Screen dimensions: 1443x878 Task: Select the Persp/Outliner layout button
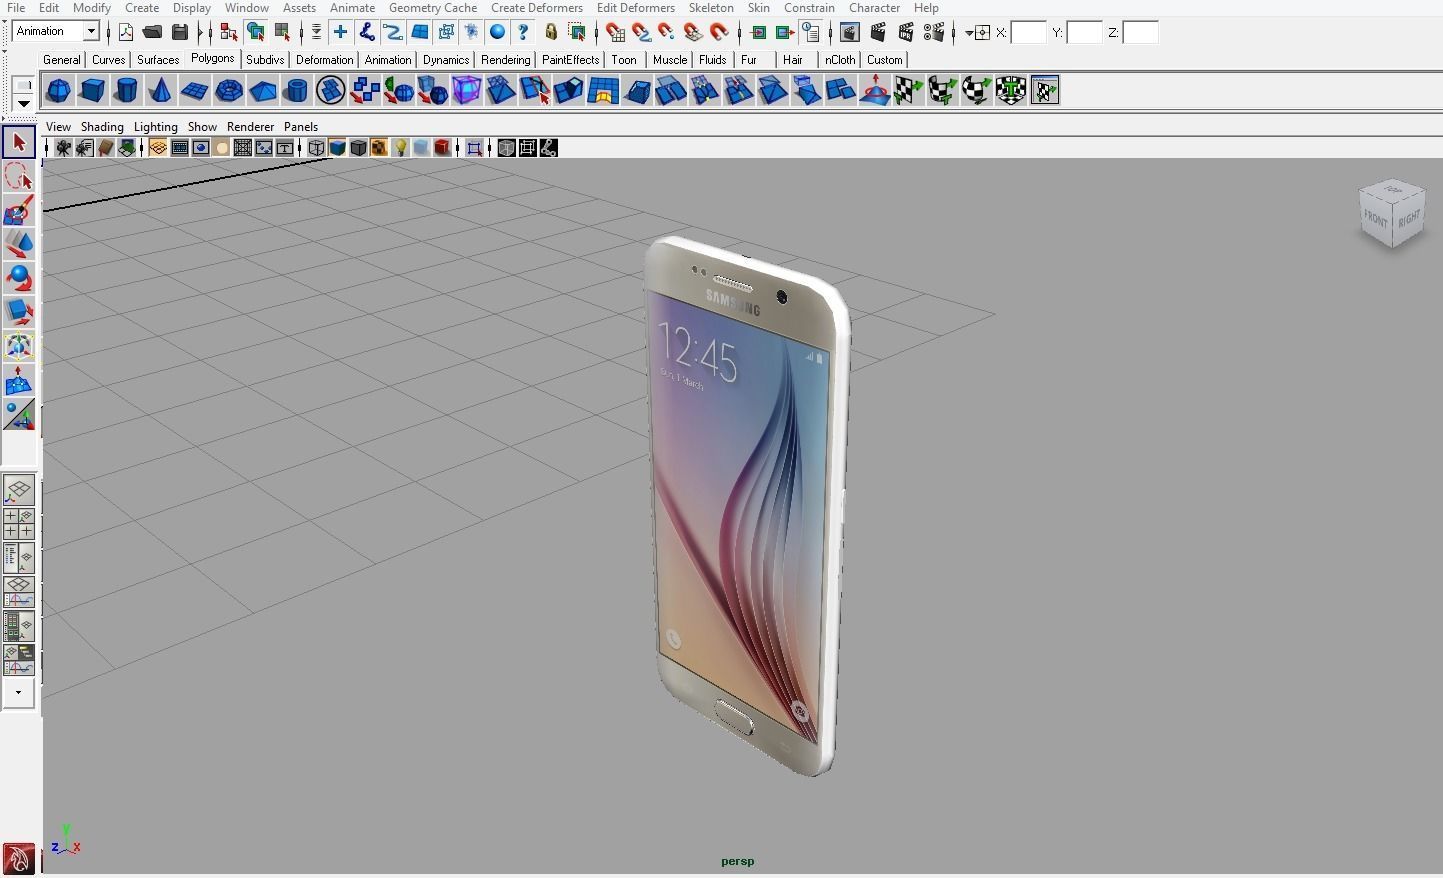click(18, 558)
